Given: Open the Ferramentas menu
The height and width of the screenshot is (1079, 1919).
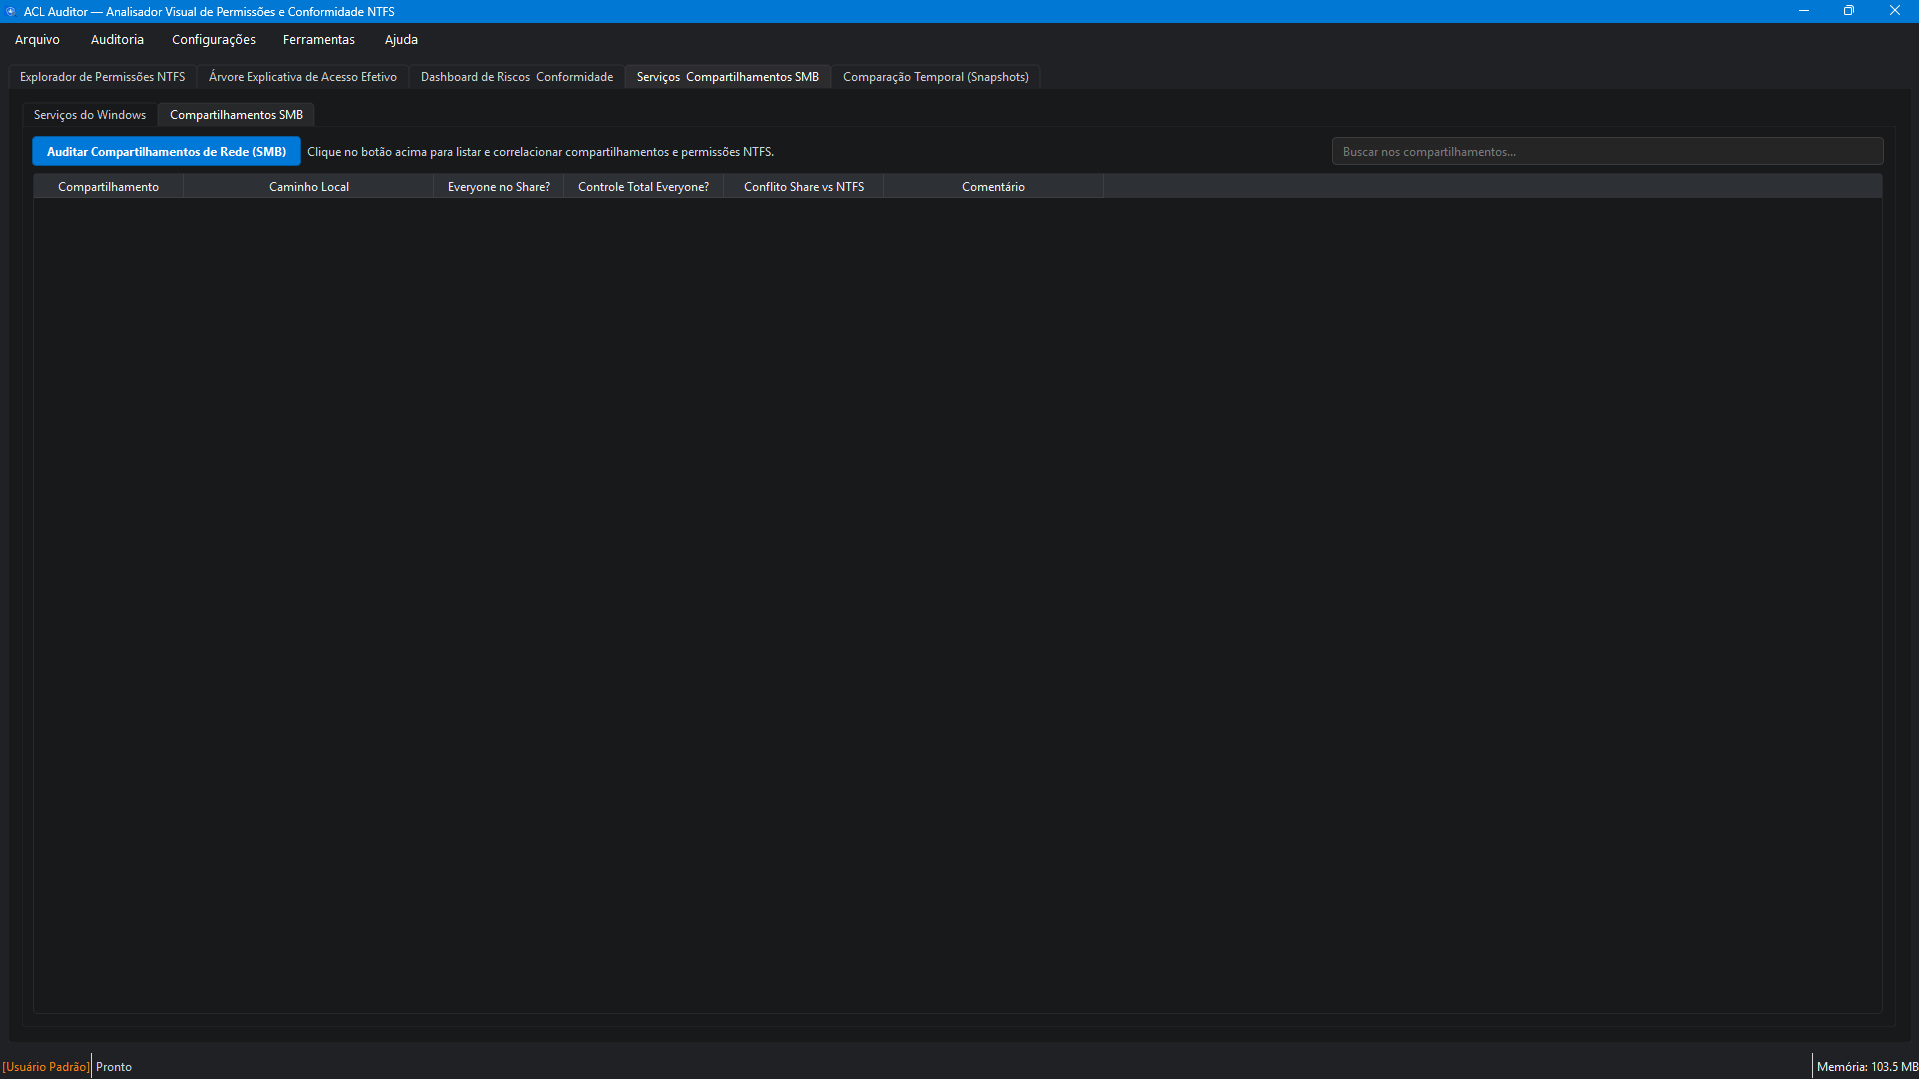Looking at the screenshot, I should (319, 40).
